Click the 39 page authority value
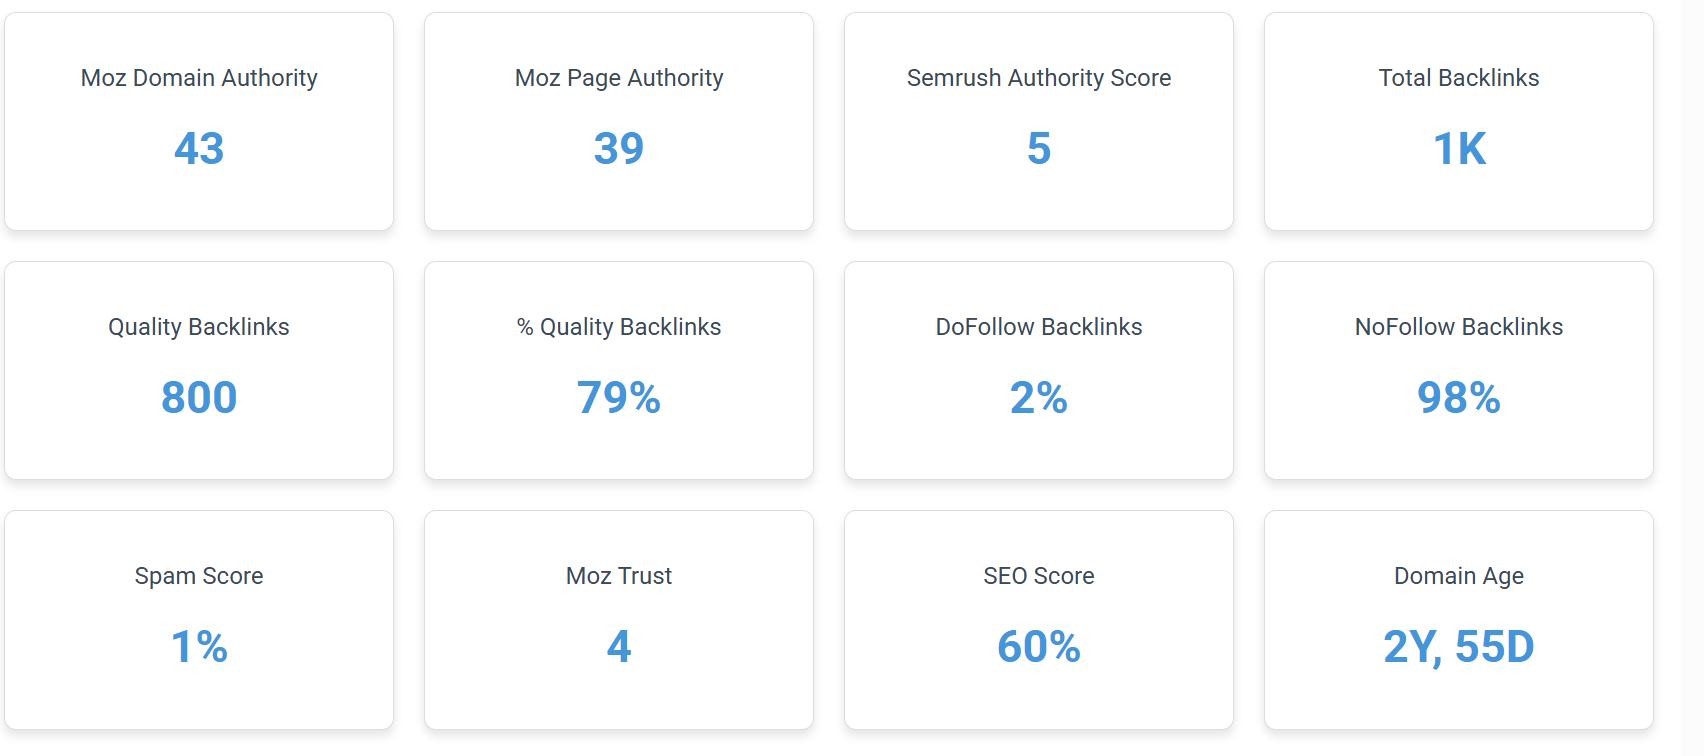The height and width of the screenshot is (756, 1704). [x=619, y=149]
